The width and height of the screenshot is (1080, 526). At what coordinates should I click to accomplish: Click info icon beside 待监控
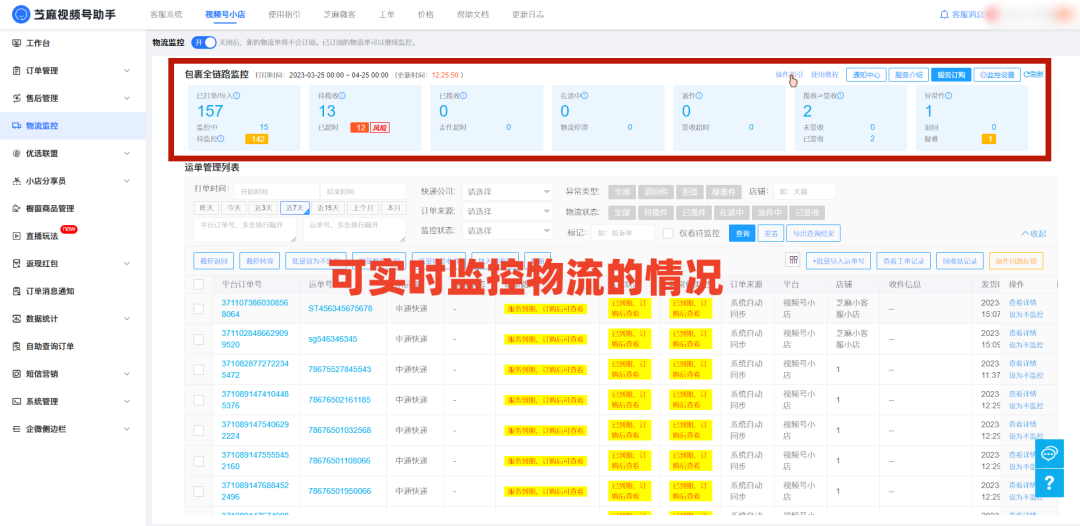tap(221, 138)
